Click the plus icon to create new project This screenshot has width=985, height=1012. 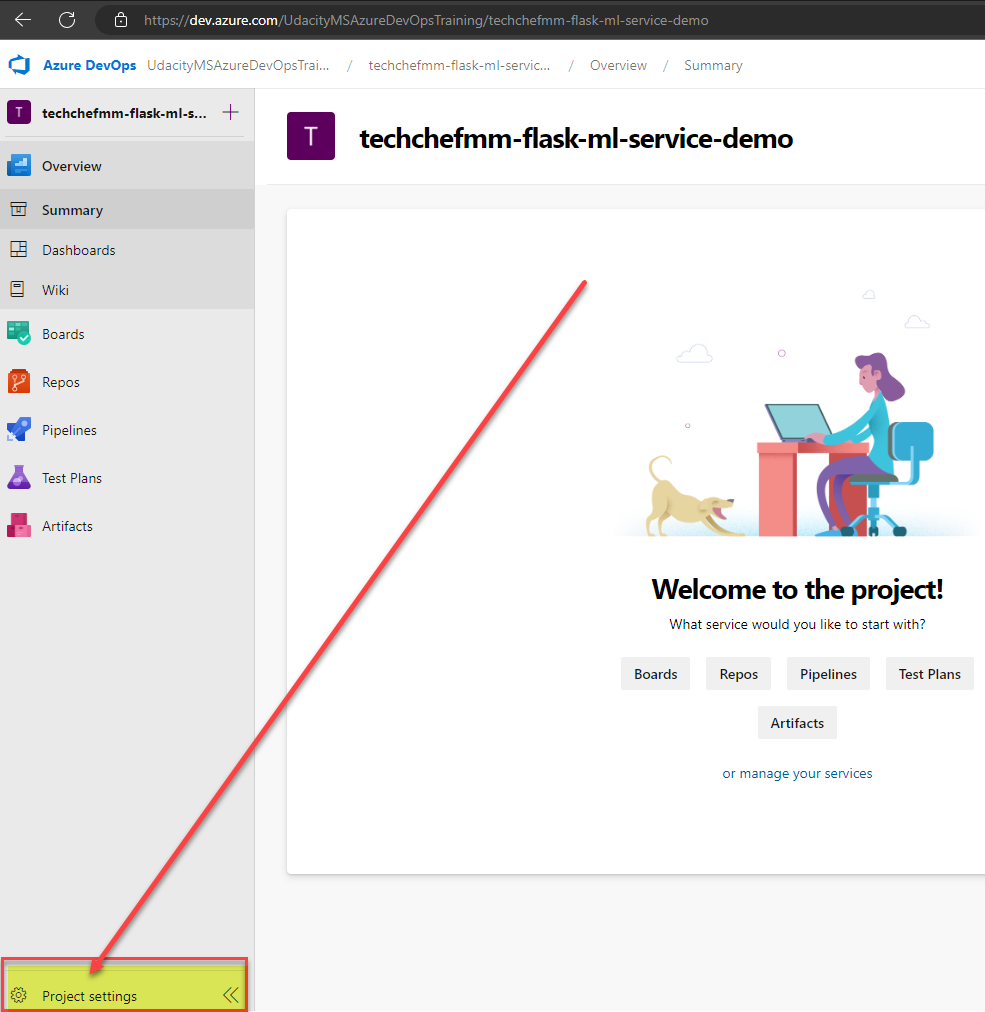click(230, 112)
